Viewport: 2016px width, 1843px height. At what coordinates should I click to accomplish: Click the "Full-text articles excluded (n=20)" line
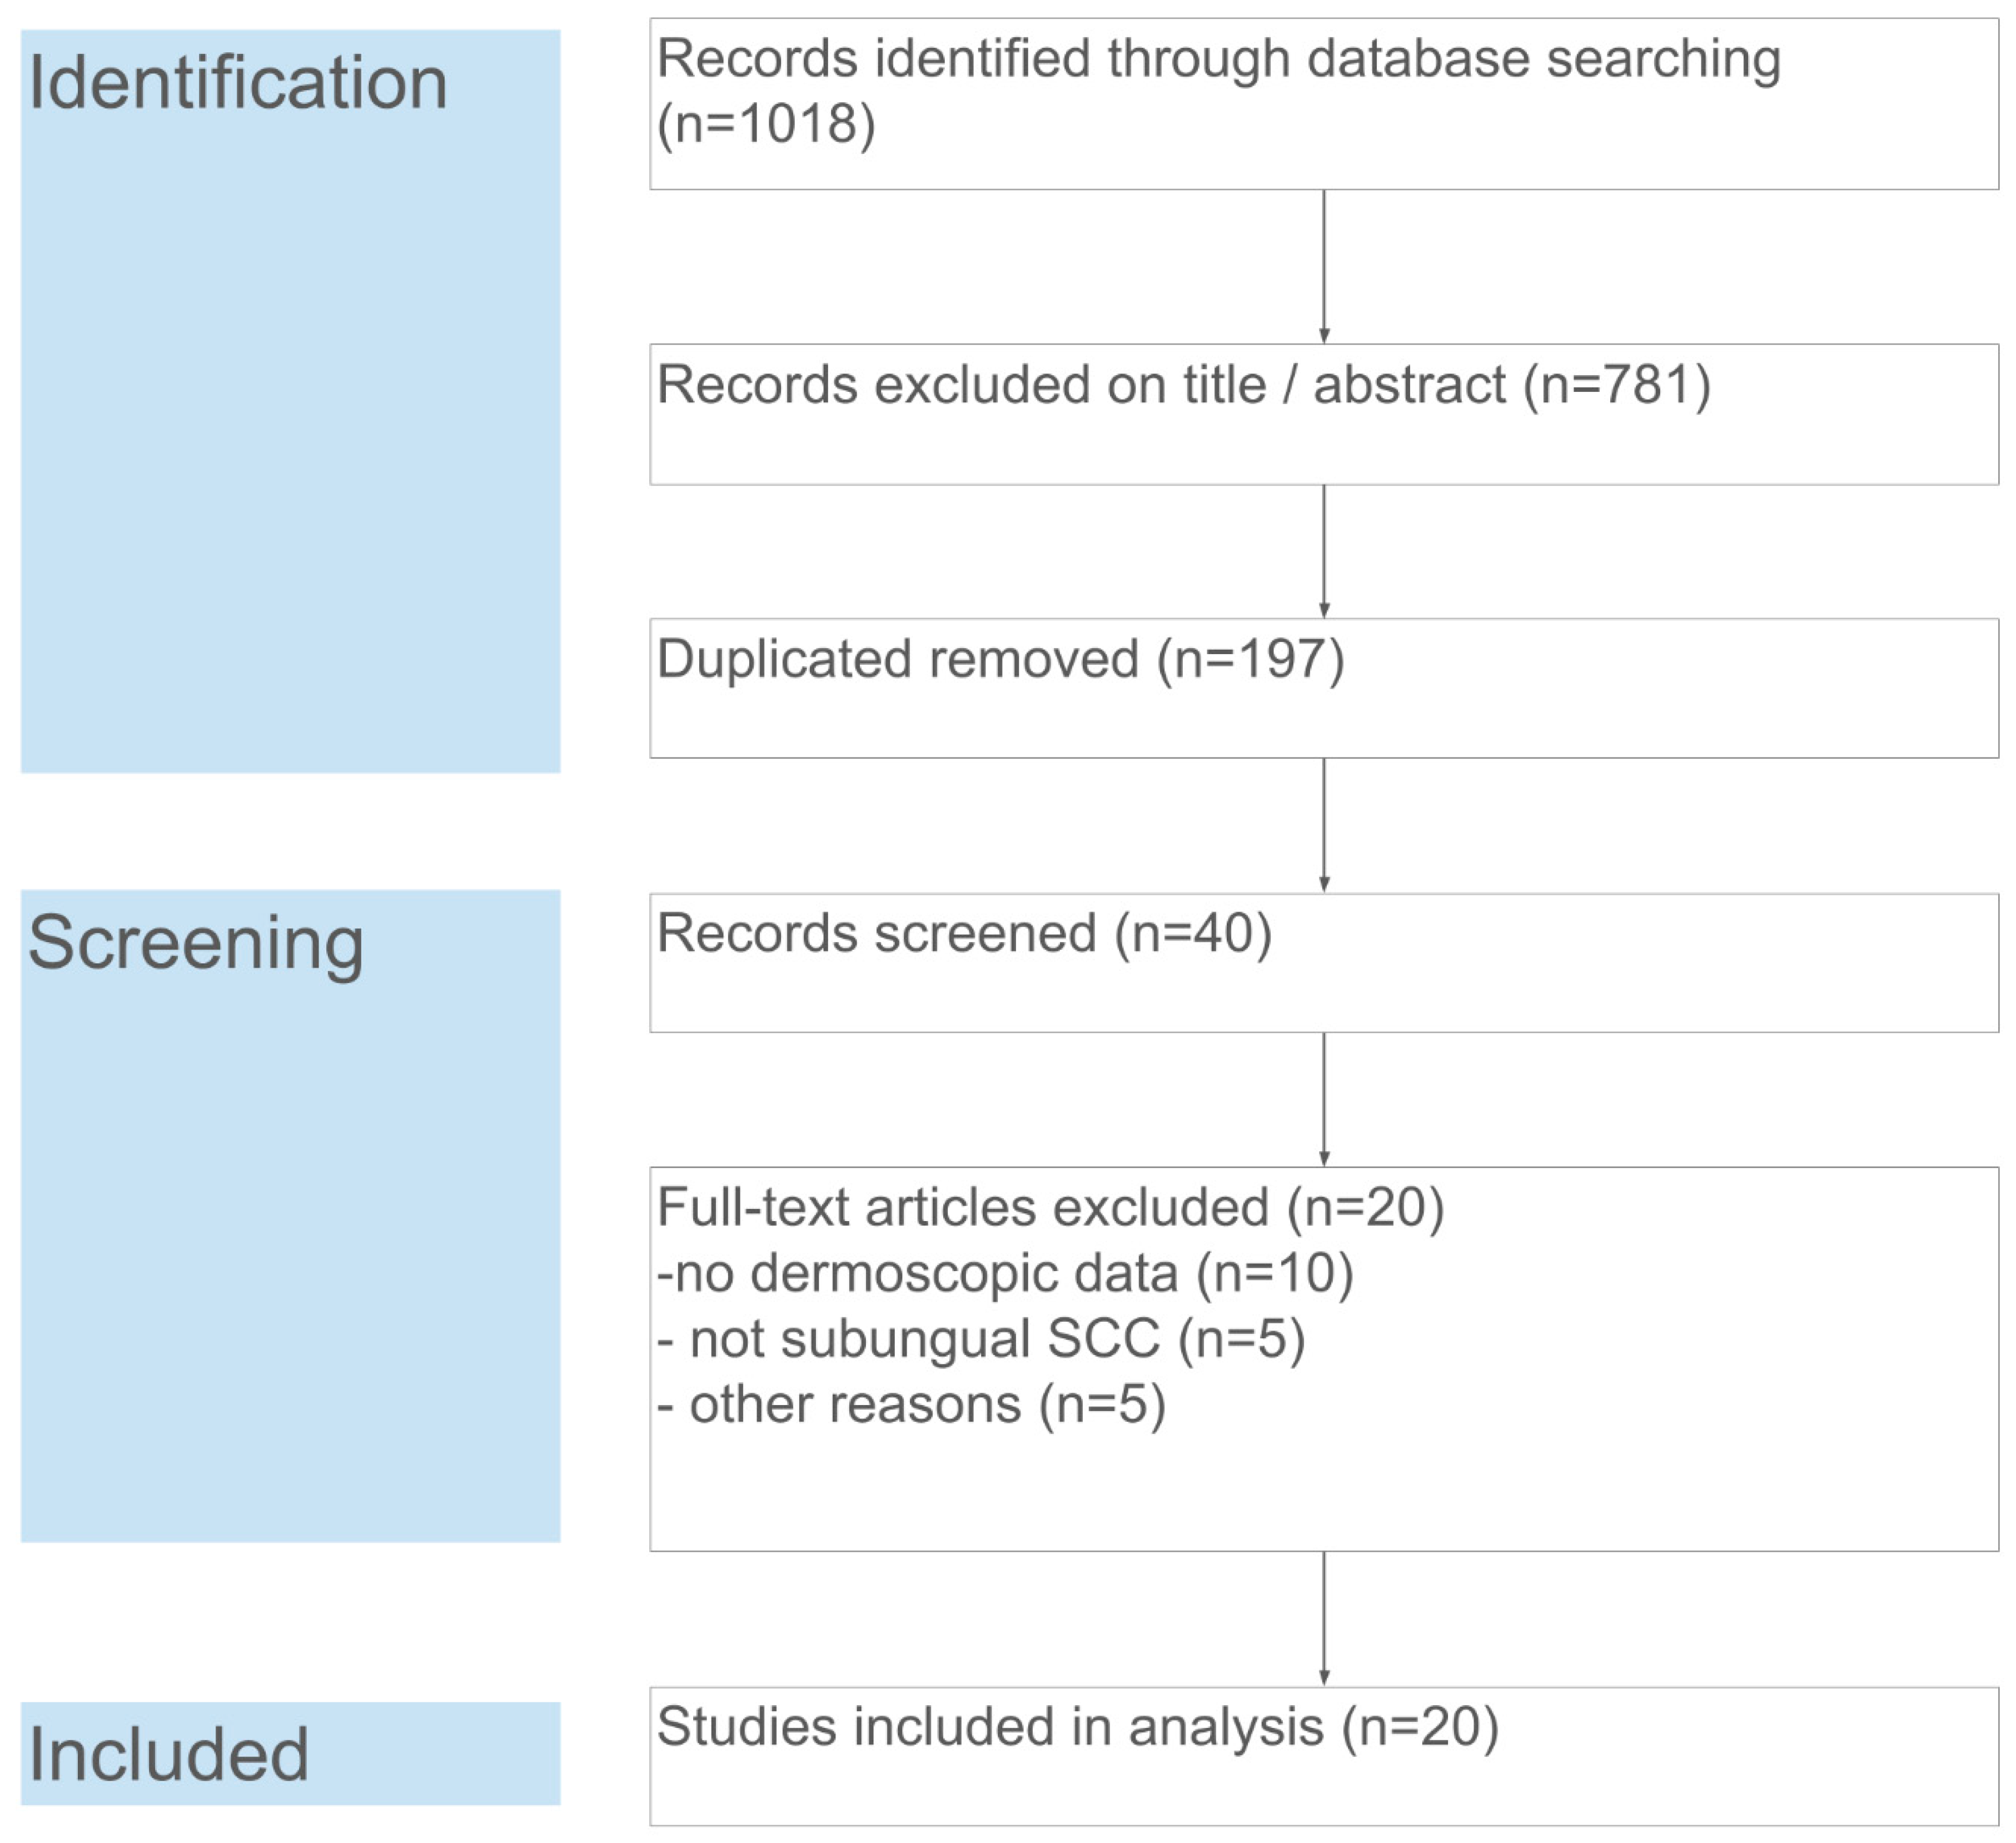click(1050, 1207)
